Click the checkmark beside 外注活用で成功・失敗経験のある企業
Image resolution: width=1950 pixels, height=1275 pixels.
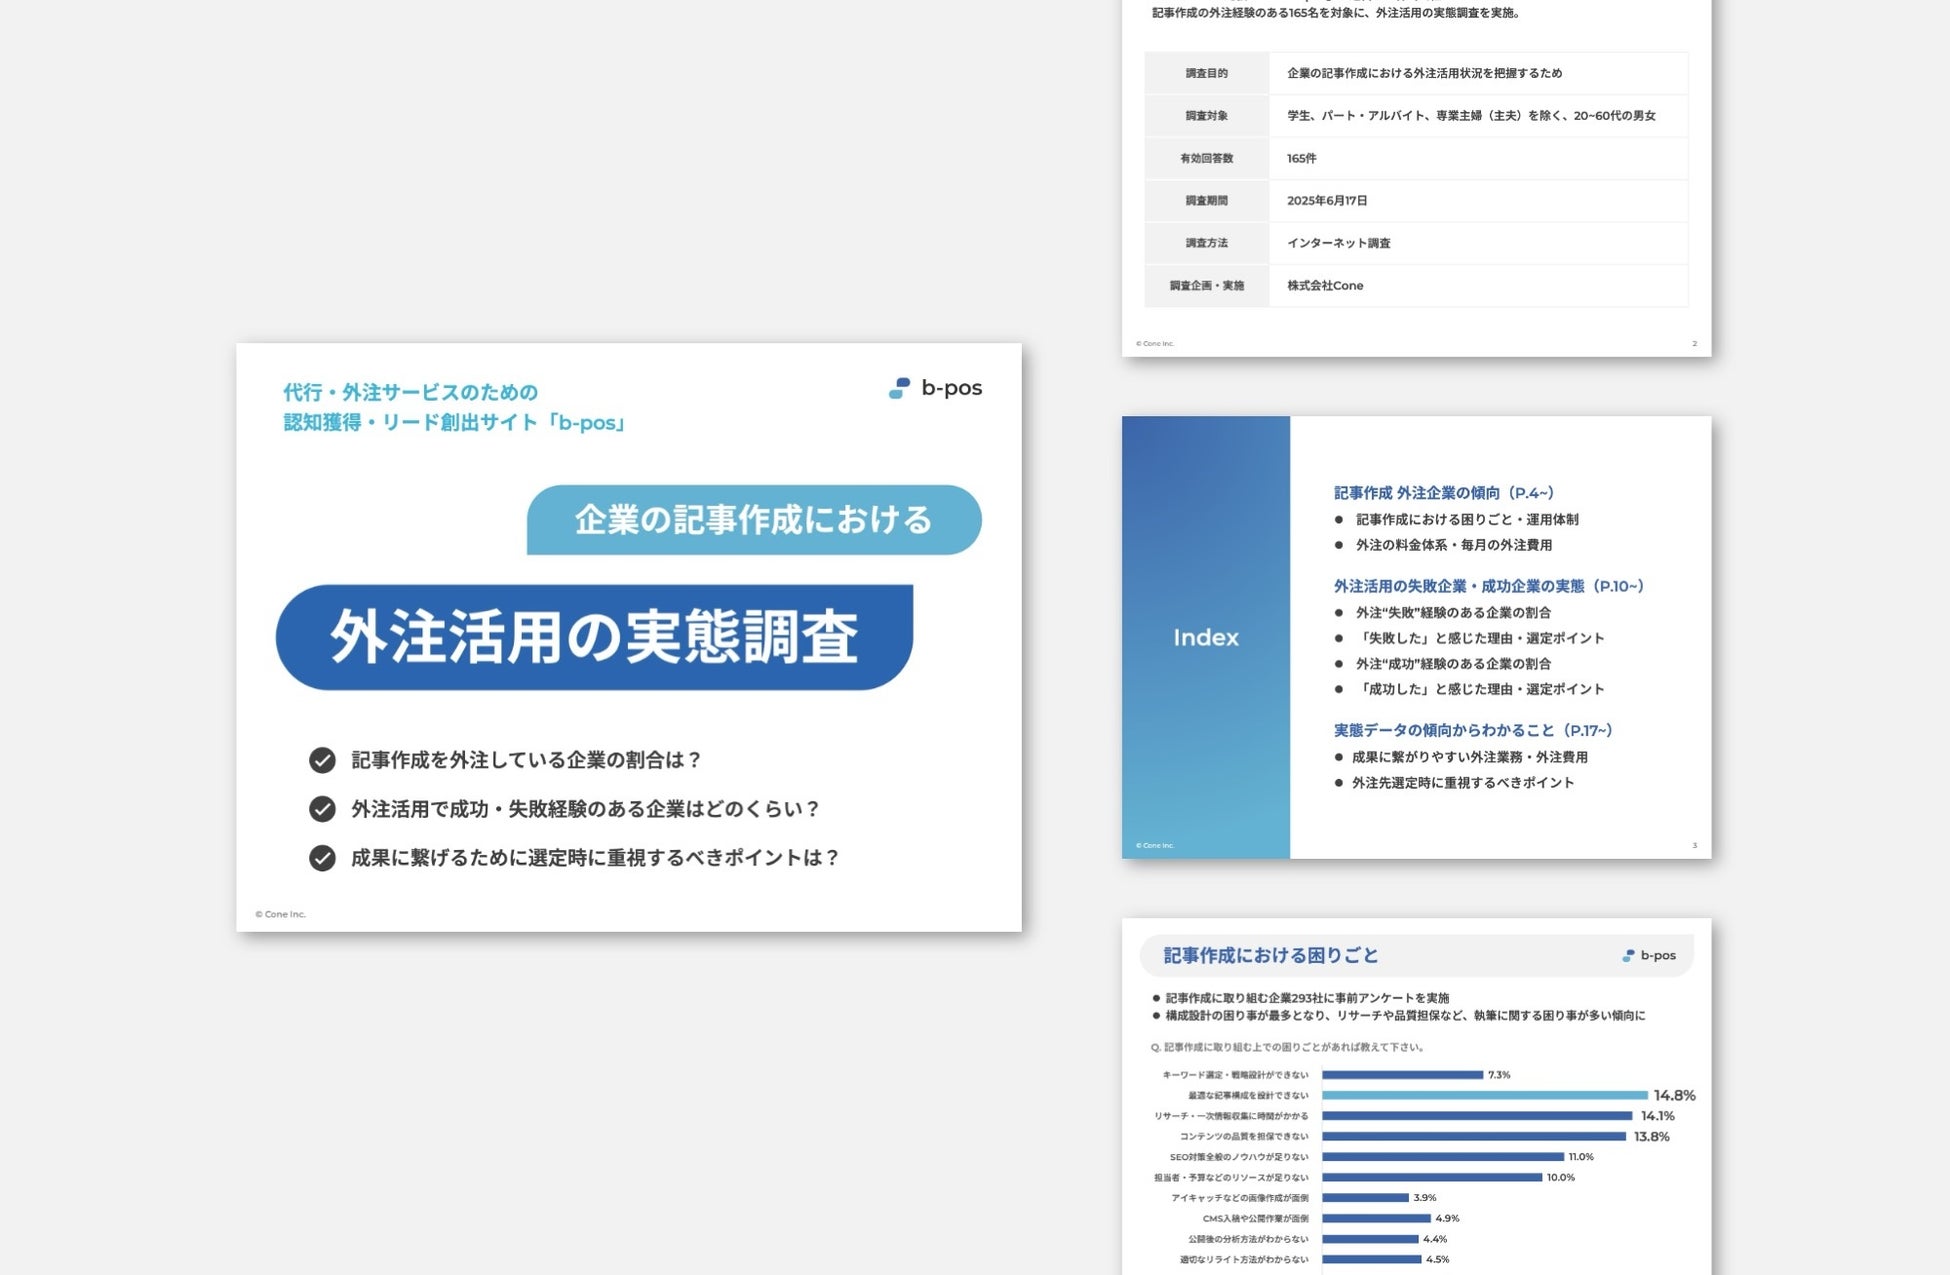(322, 809)
